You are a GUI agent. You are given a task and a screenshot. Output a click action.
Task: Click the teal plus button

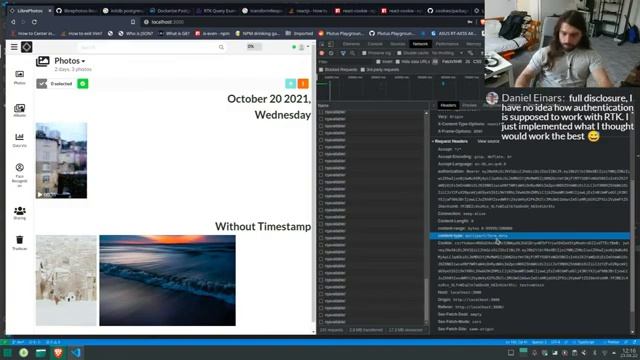pyautogui.click(x=290, y=84)
